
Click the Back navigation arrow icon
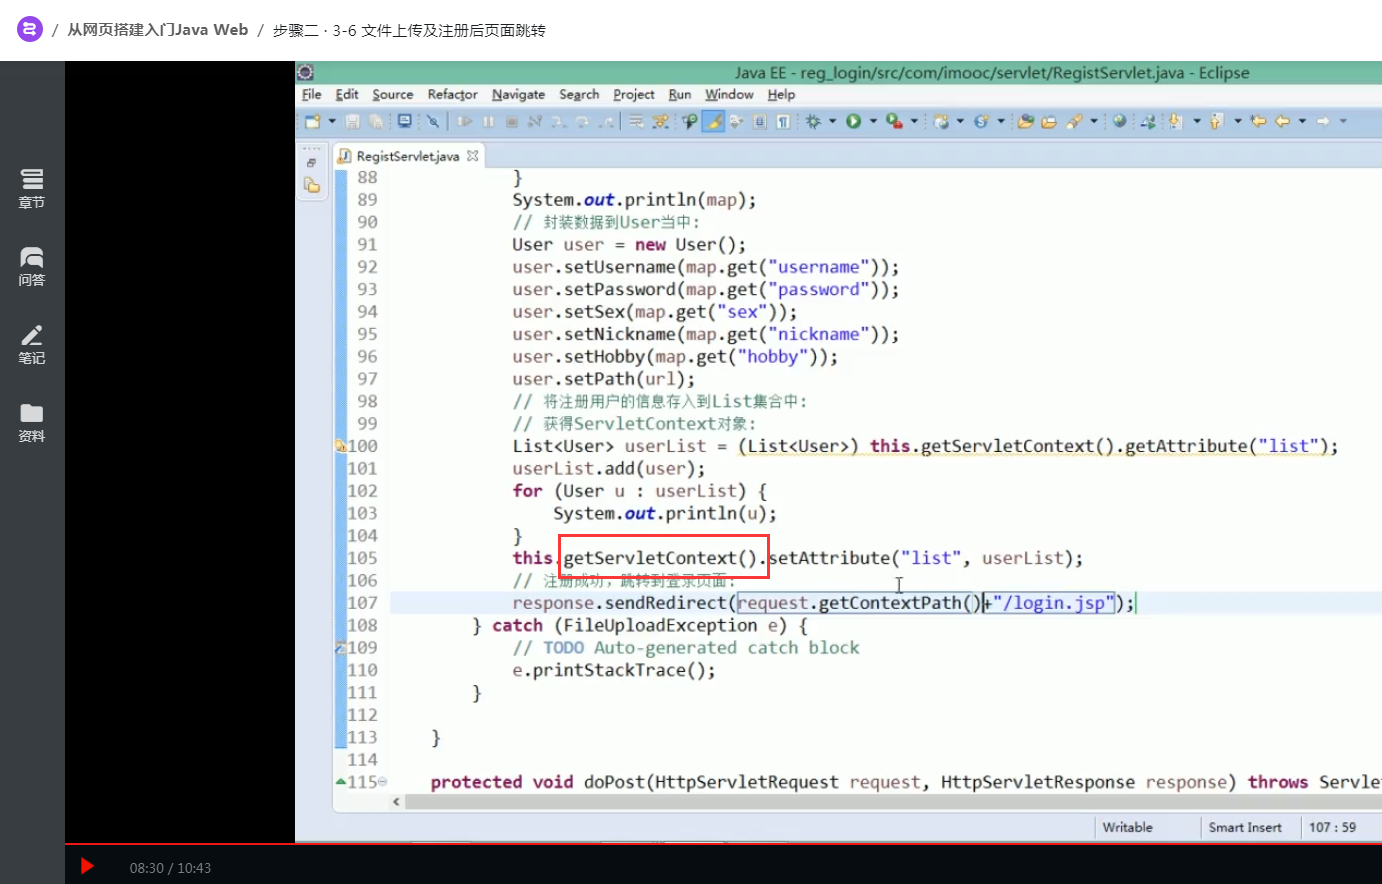pyautogui.click(x=1282, y=121)
